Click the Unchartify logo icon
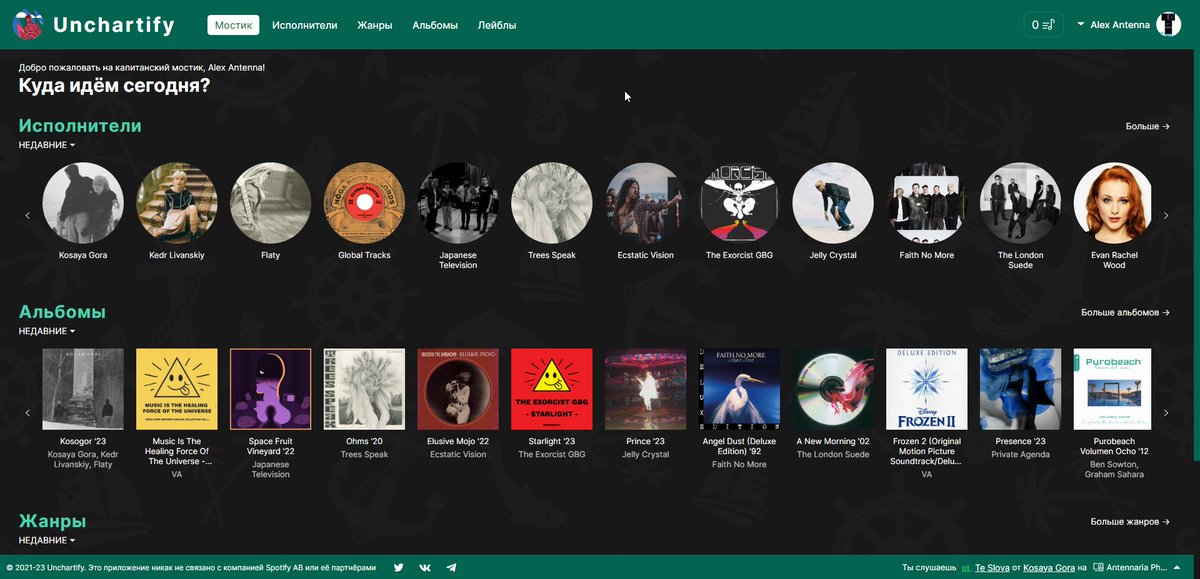Screen dimensions: 1200x579 tap(27, 25)
